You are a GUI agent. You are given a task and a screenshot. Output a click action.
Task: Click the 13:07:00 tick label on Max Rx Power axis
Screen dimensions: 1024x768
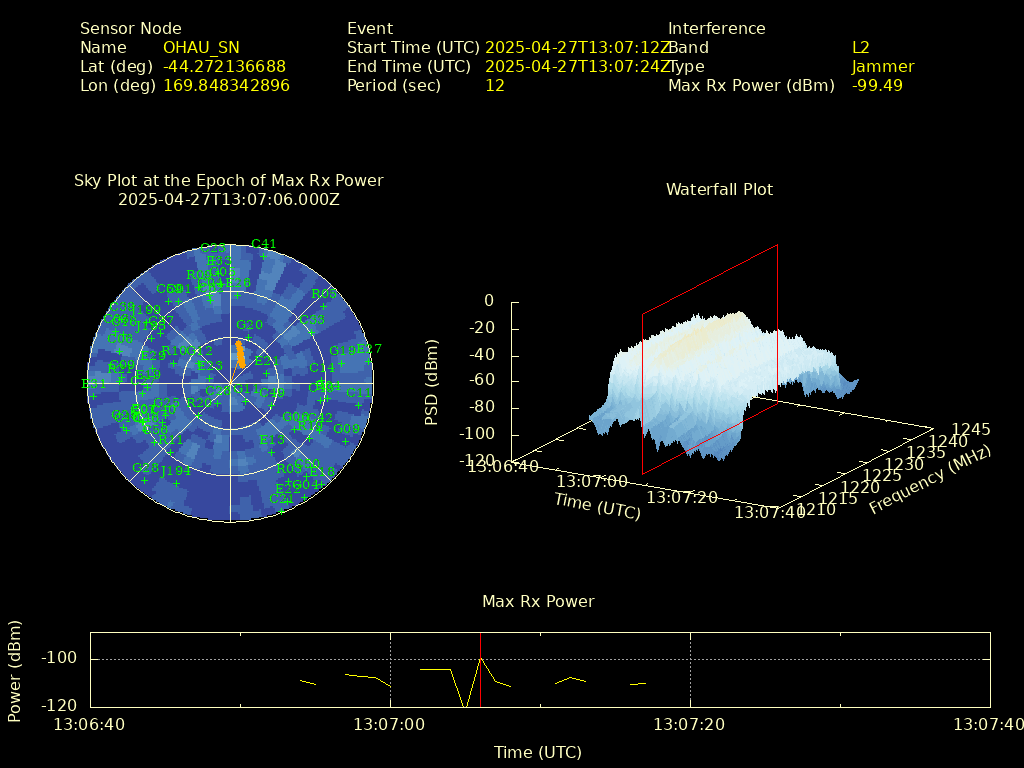(390, 724)
